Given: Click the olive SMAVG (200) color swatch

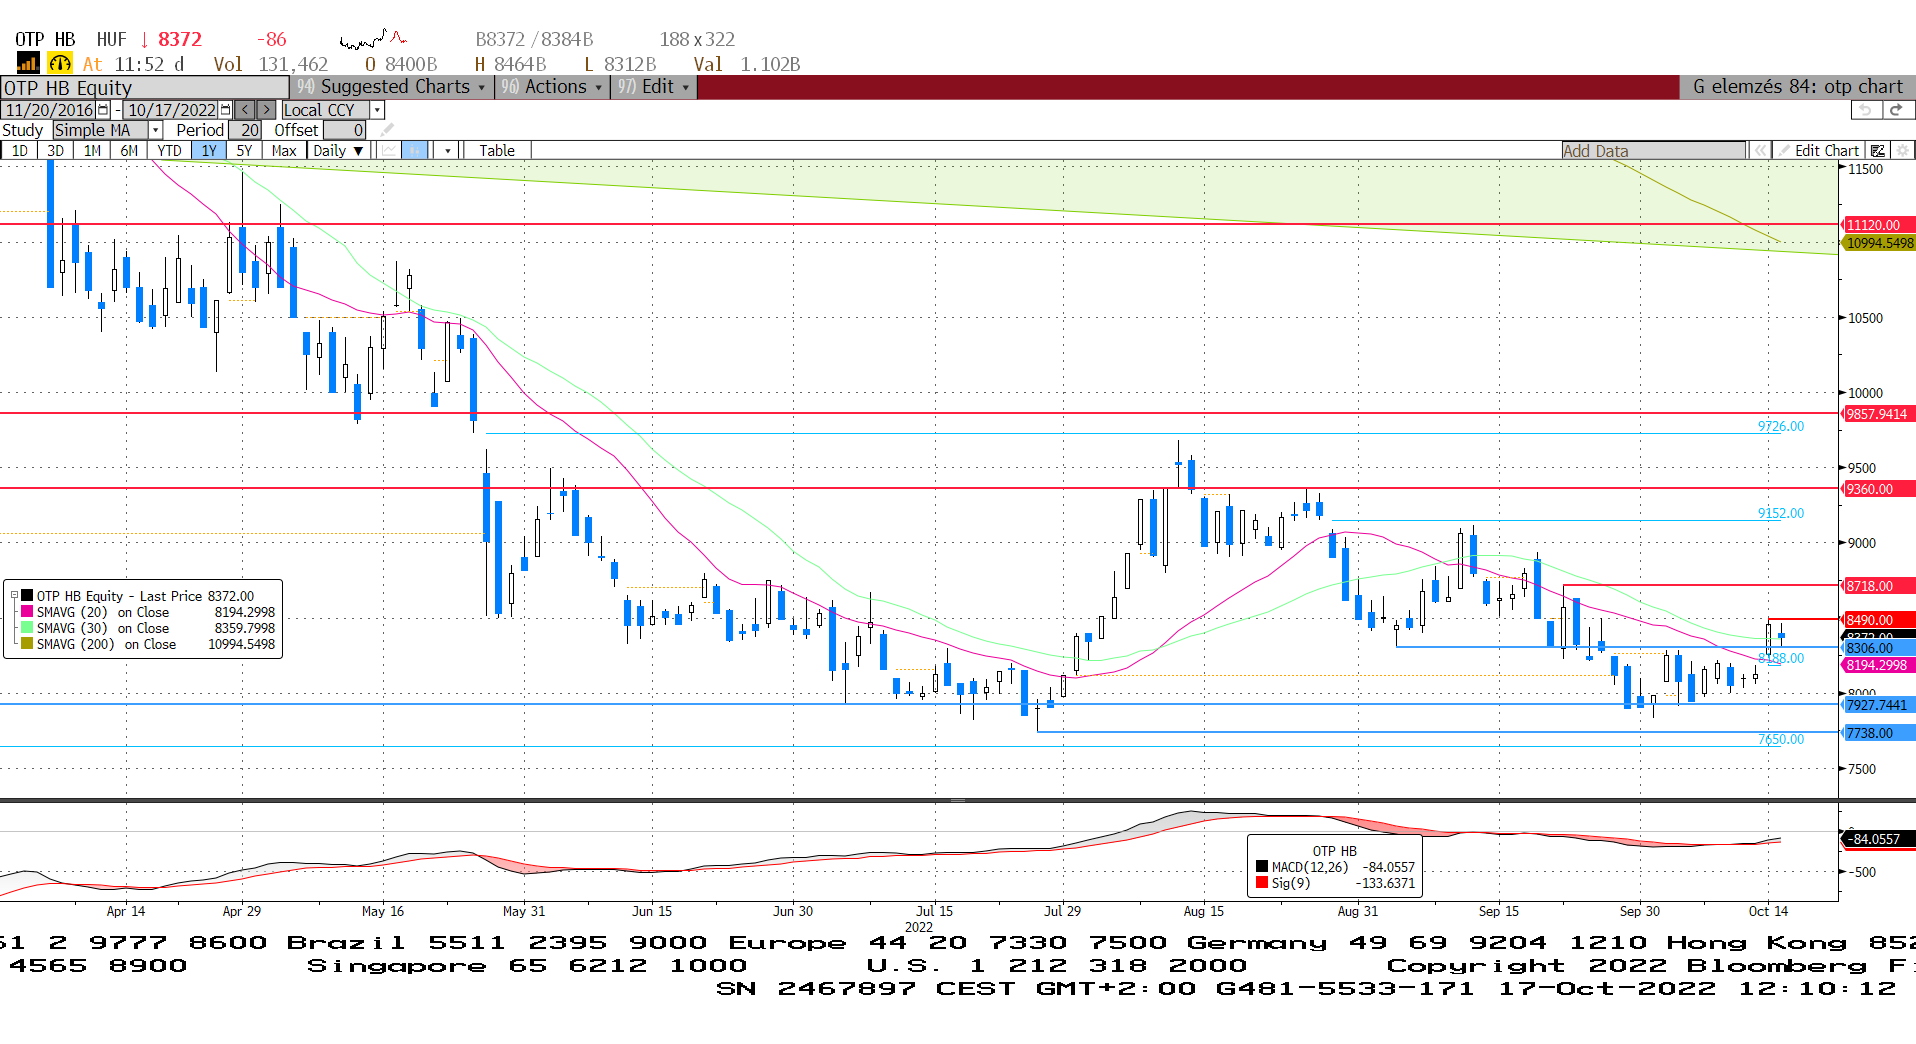Looking at the screenshot, I should pyautogui.click(x=27, y=644).
